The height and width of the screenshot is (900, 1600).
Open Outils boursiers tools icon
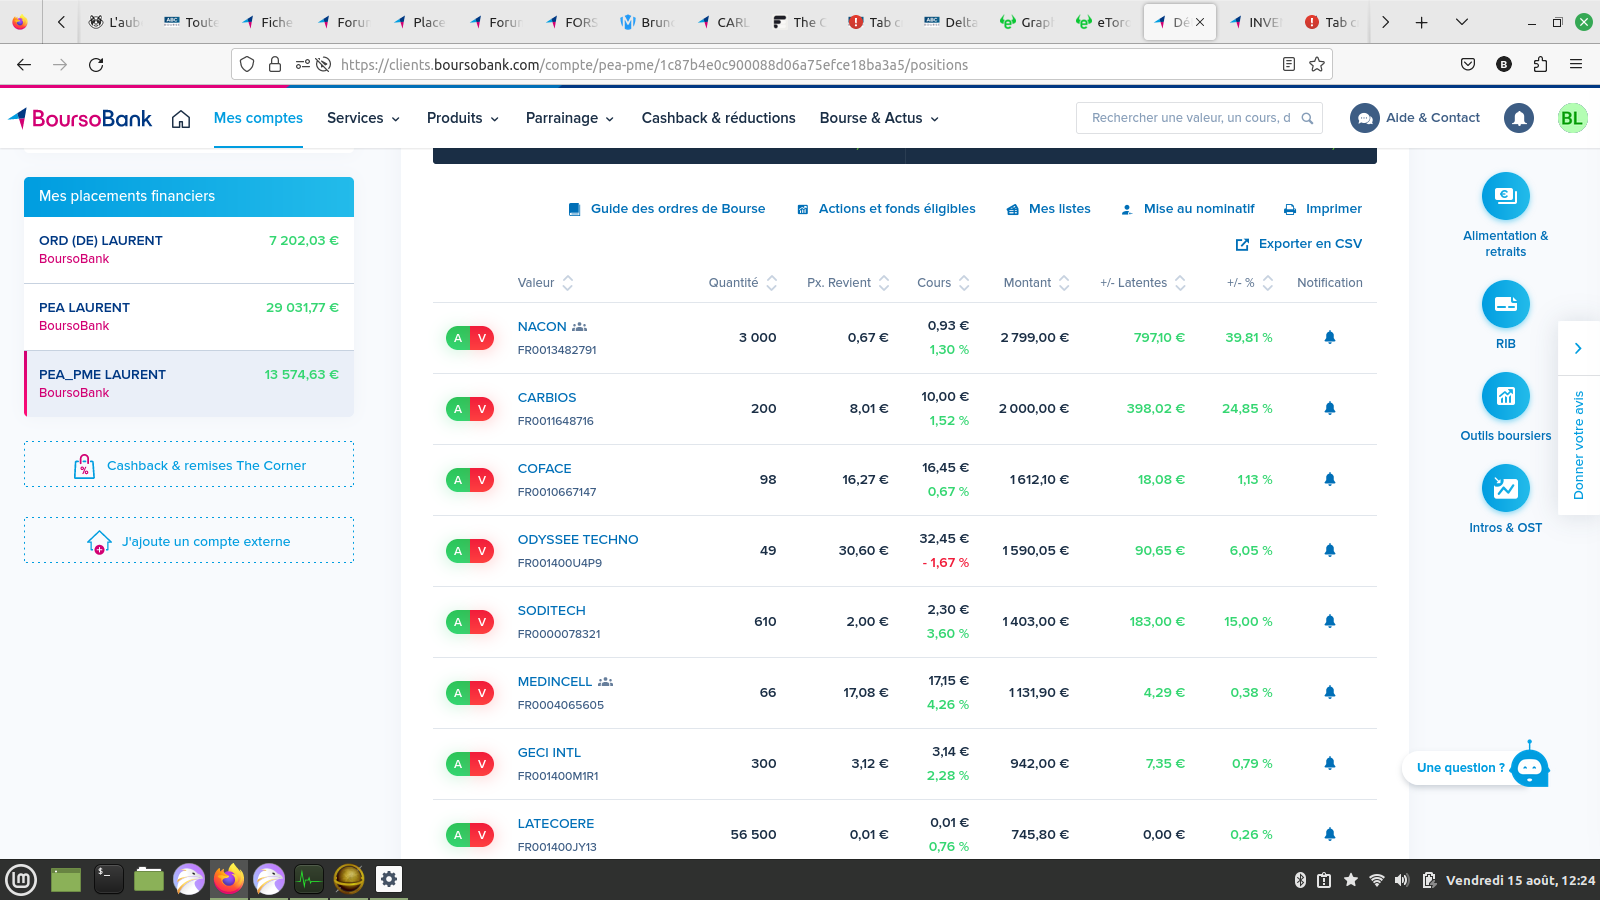[1505, 397]
